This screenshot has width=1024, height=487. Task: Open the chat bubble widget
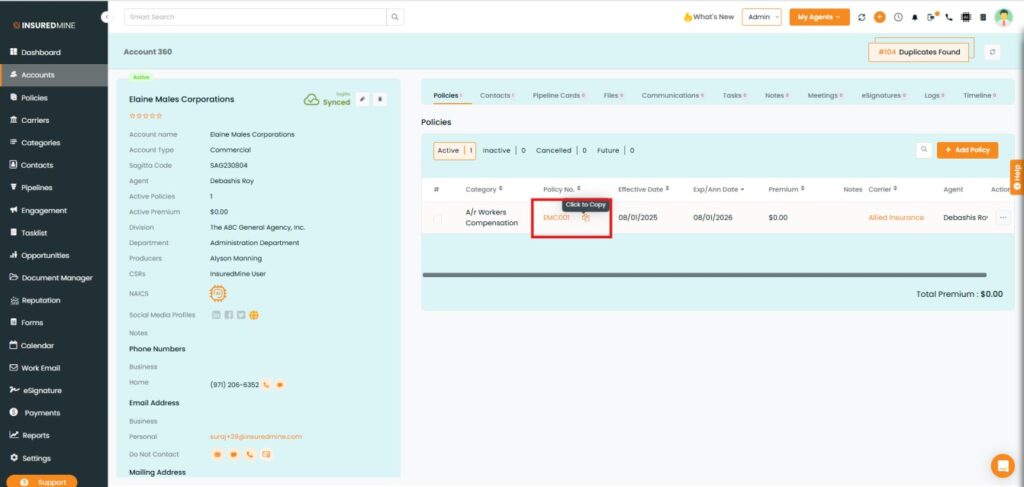click(1002, 465)
